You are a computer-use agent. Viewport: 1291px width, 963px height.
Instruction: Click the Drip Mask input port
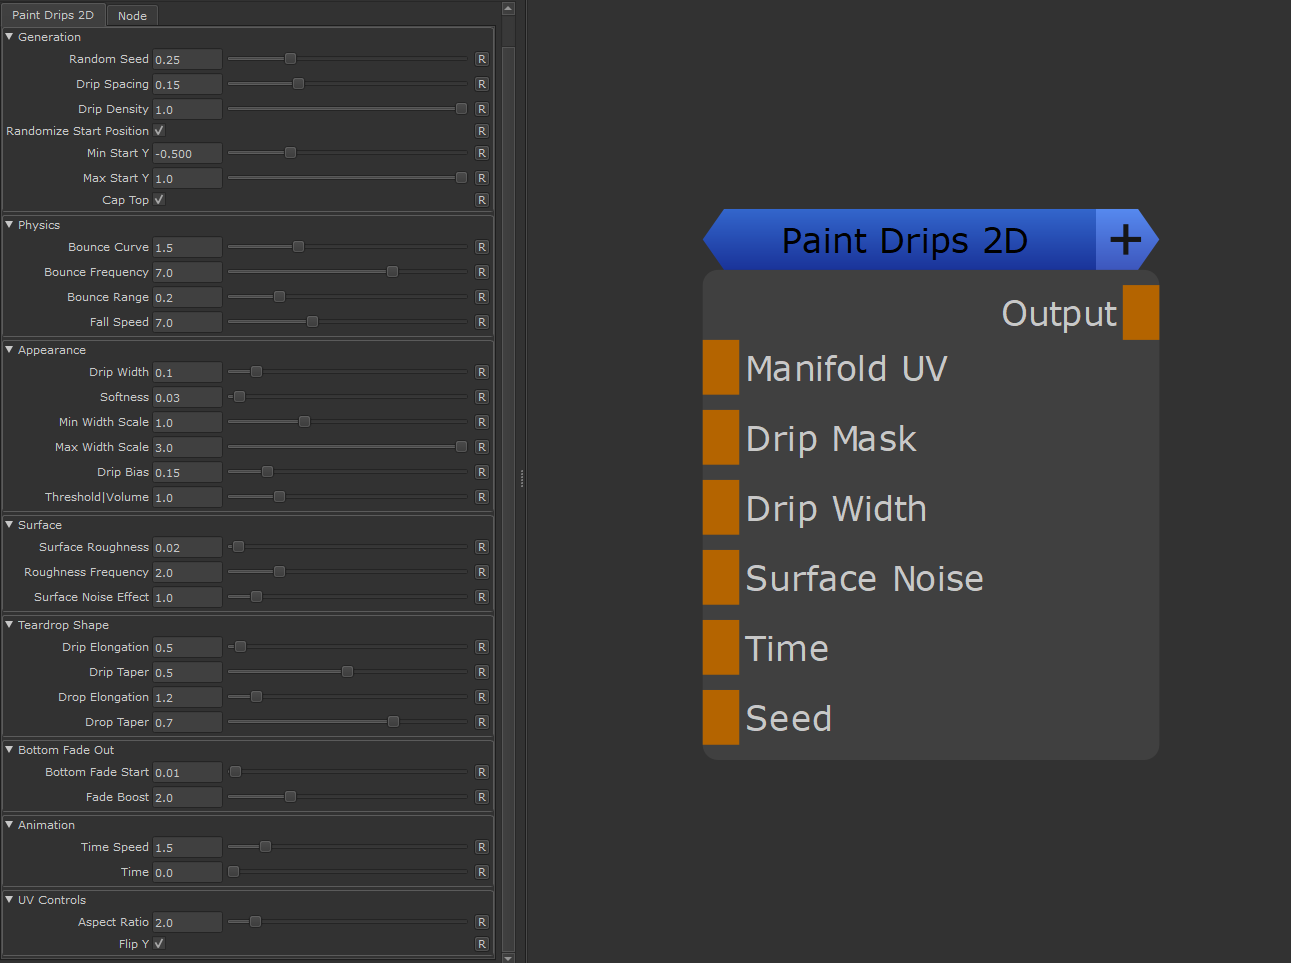coord(721,437)
